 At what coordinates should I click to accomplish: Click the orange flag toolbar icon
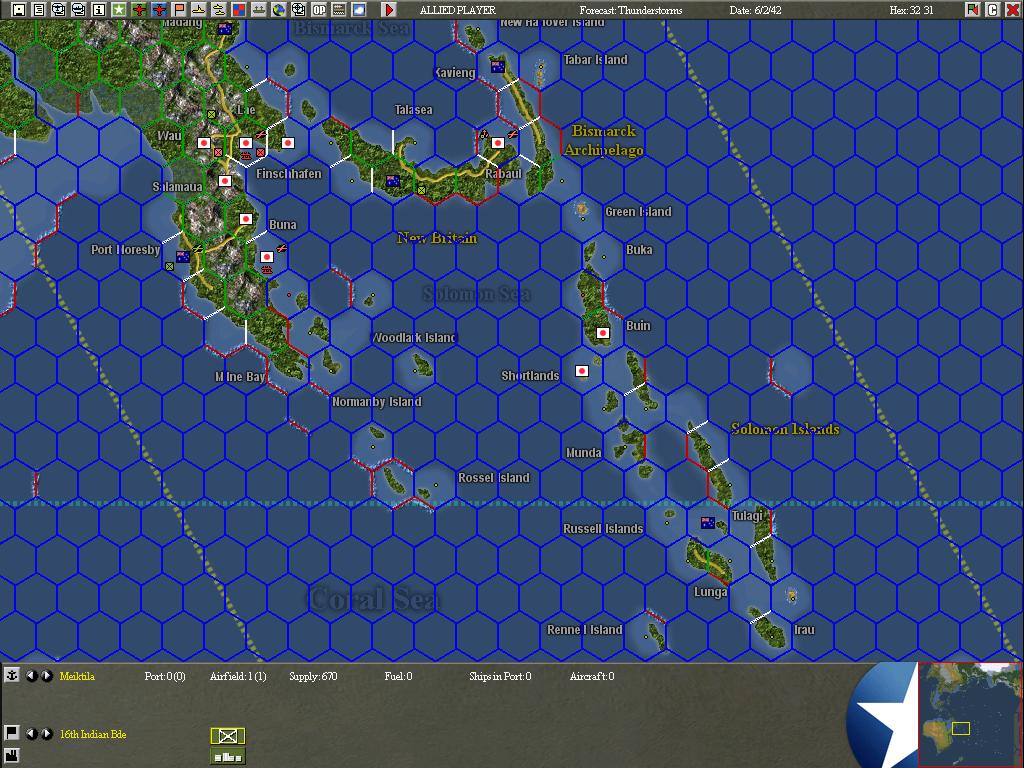pyautogui.click(x=179, y=10)
